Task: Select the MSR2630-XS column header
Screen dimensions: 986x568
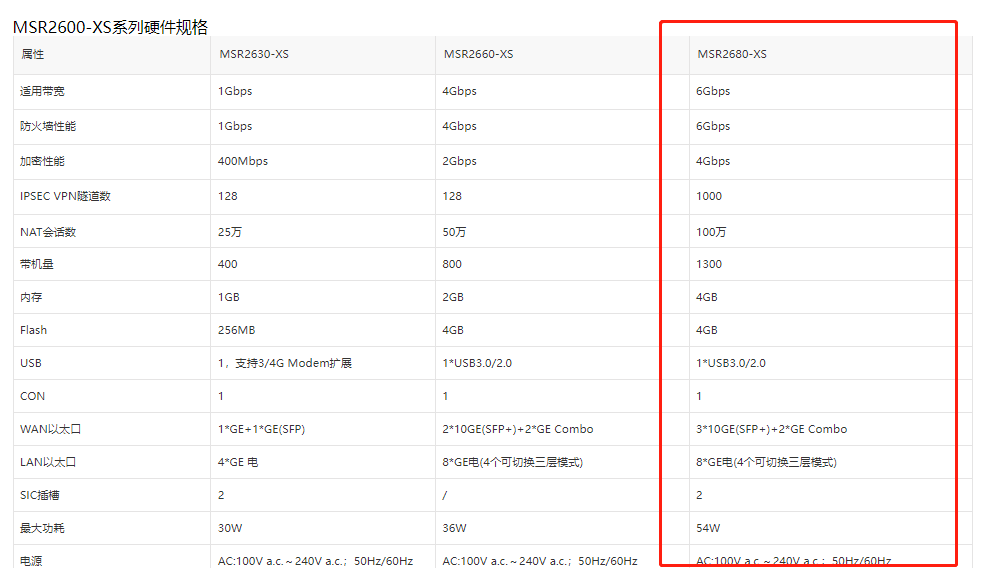Action: [x=254, y=54]
